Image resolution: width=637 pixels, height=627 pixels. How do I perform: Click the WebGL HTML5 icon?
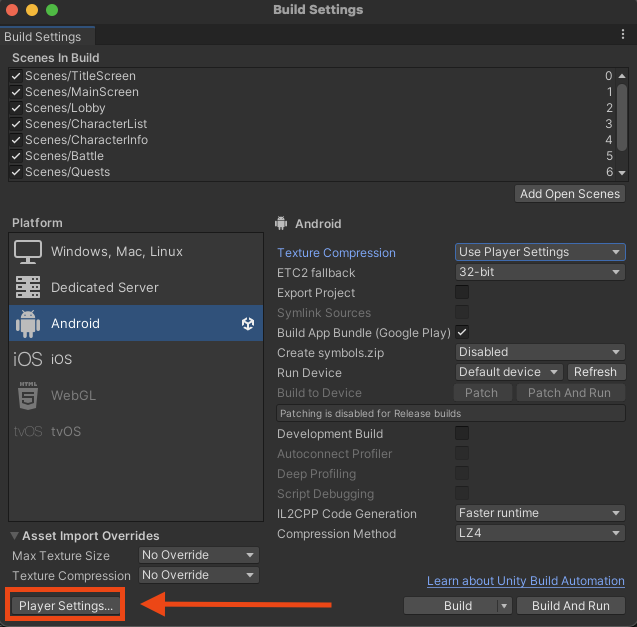28,395
